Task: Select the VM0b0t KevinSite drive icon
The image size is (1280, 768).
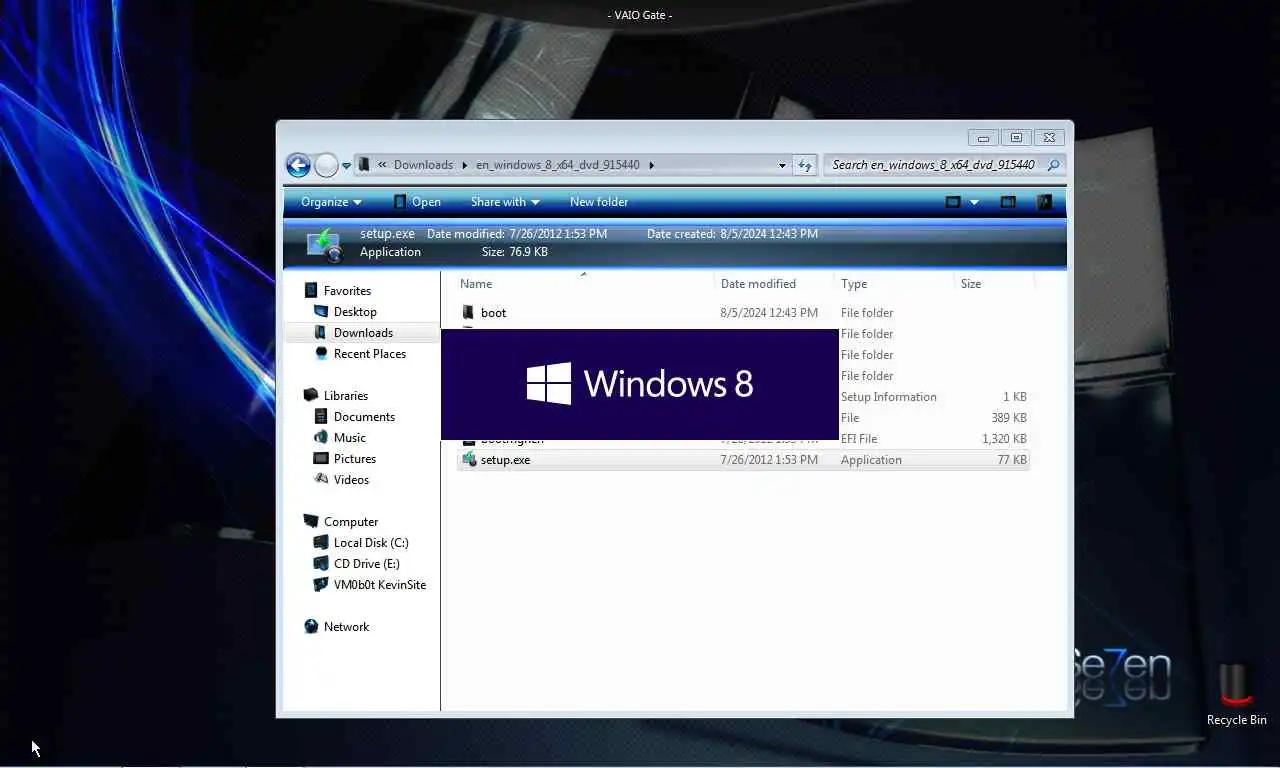Action: click(x=321, y=584)
